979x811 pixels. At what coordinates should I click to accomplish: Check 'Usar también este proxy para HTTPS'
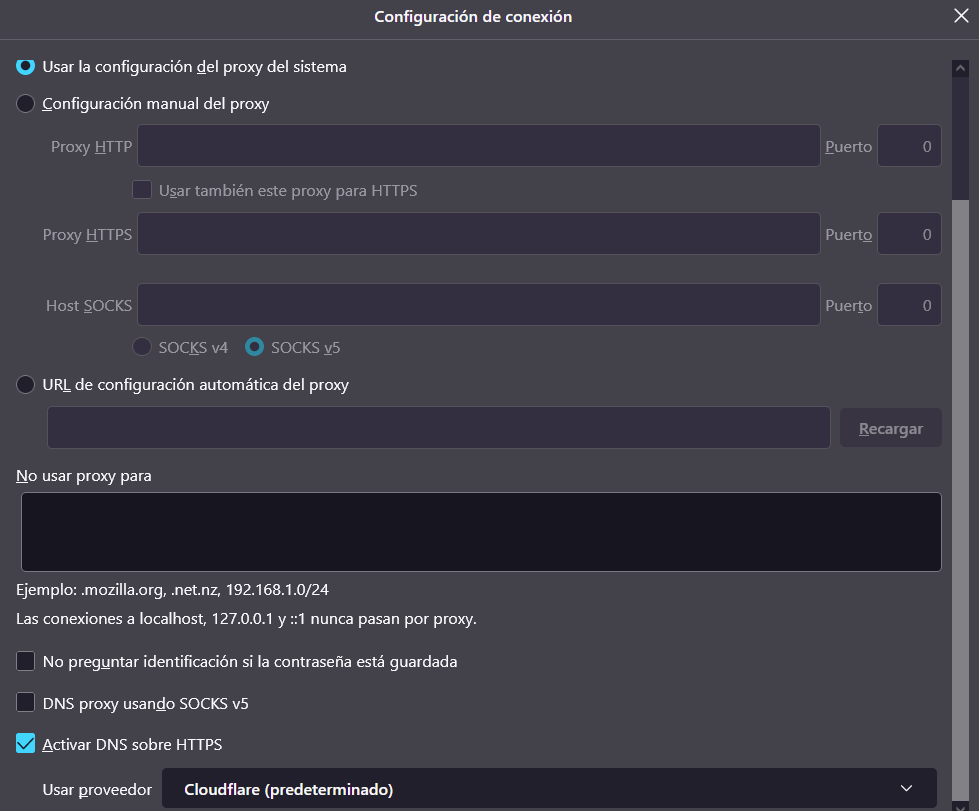(142, 189)
